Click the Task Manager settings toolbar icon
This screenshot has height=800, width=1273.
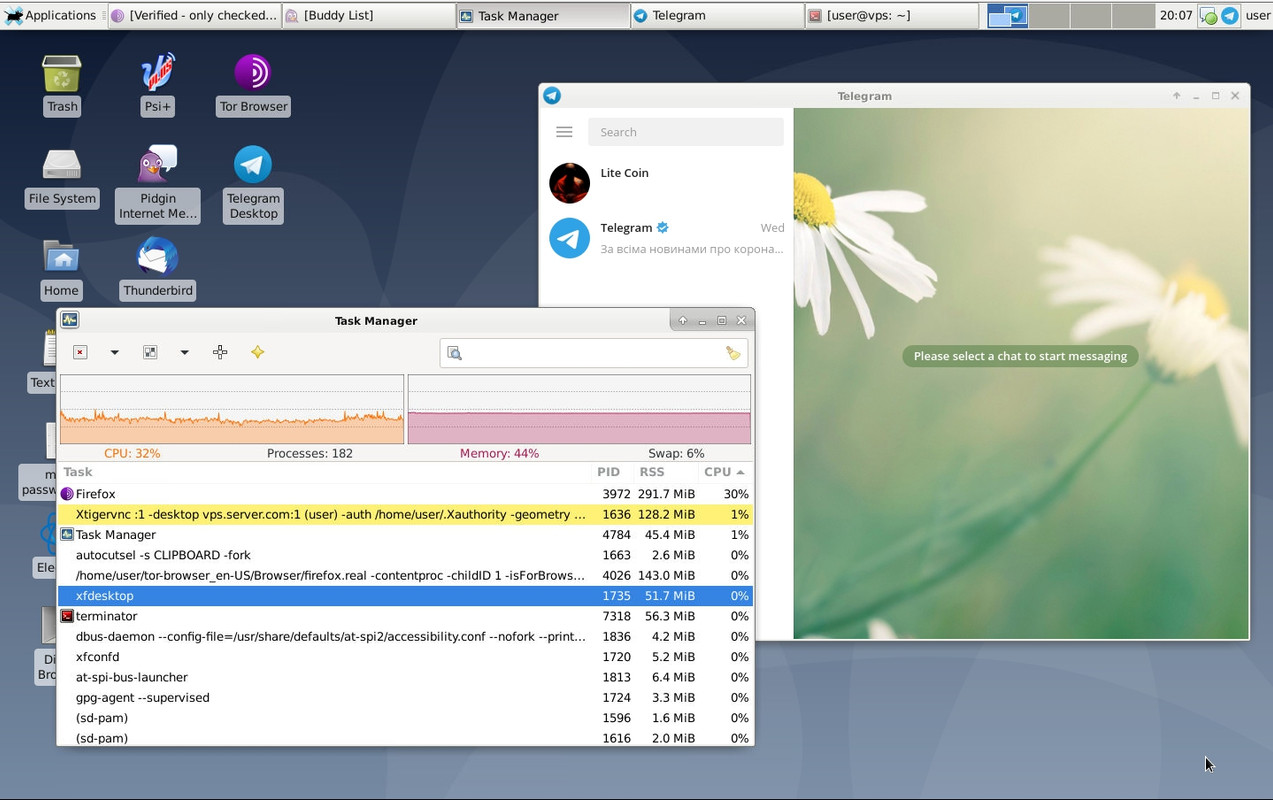150,352
